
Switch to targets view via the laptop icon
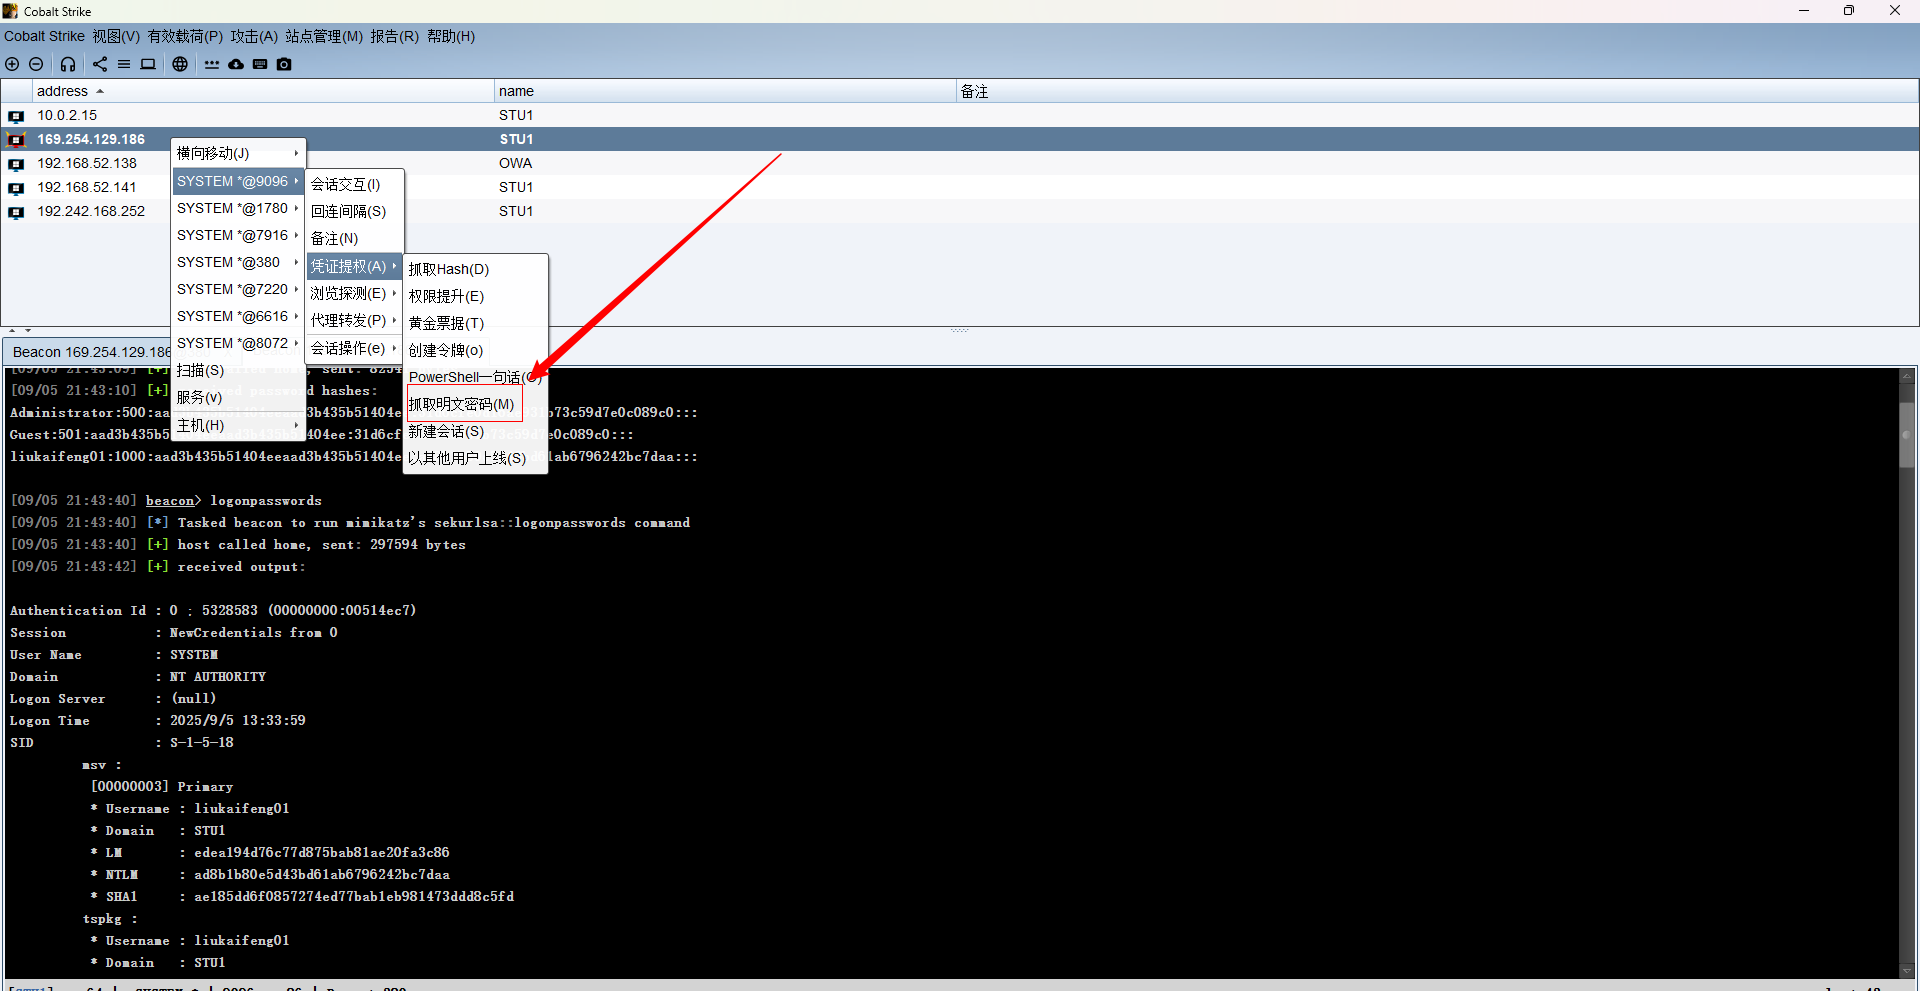(148, 64)
